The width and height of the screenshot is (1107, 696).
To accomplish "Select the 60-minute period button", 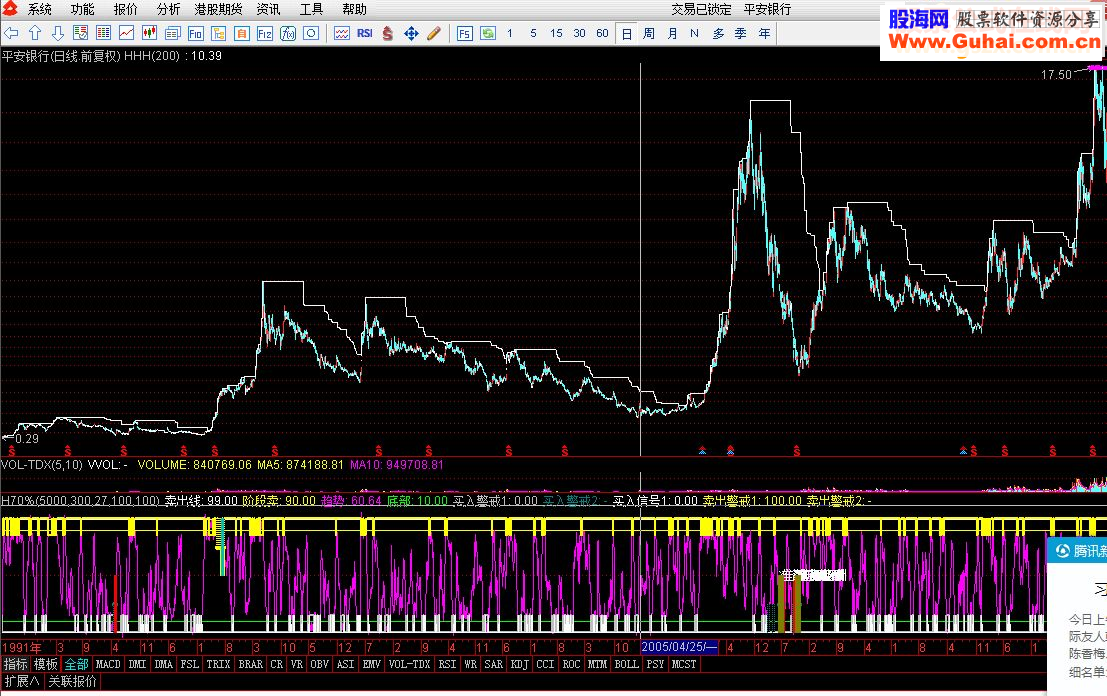I will click(x=602, y=33).
